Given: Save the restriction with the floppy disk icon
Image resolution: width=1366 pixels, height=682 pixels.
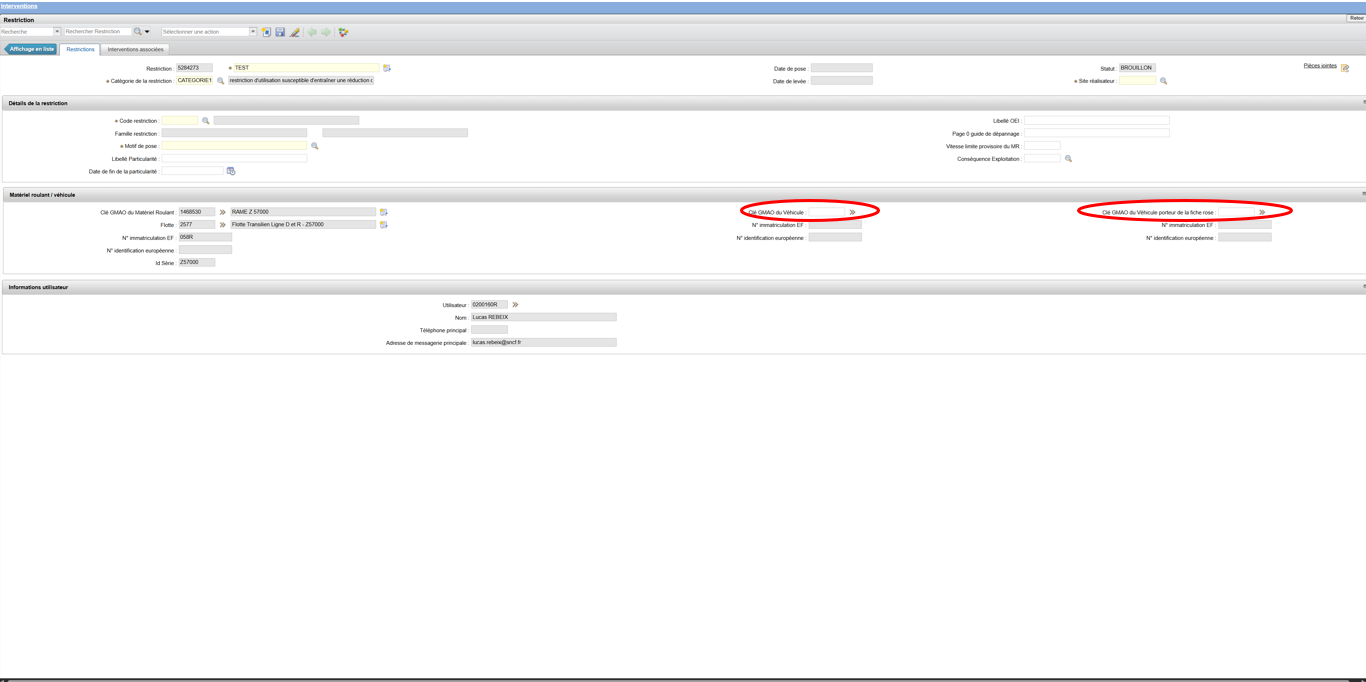Looking at the screenshot, I should tap(280, 32).
